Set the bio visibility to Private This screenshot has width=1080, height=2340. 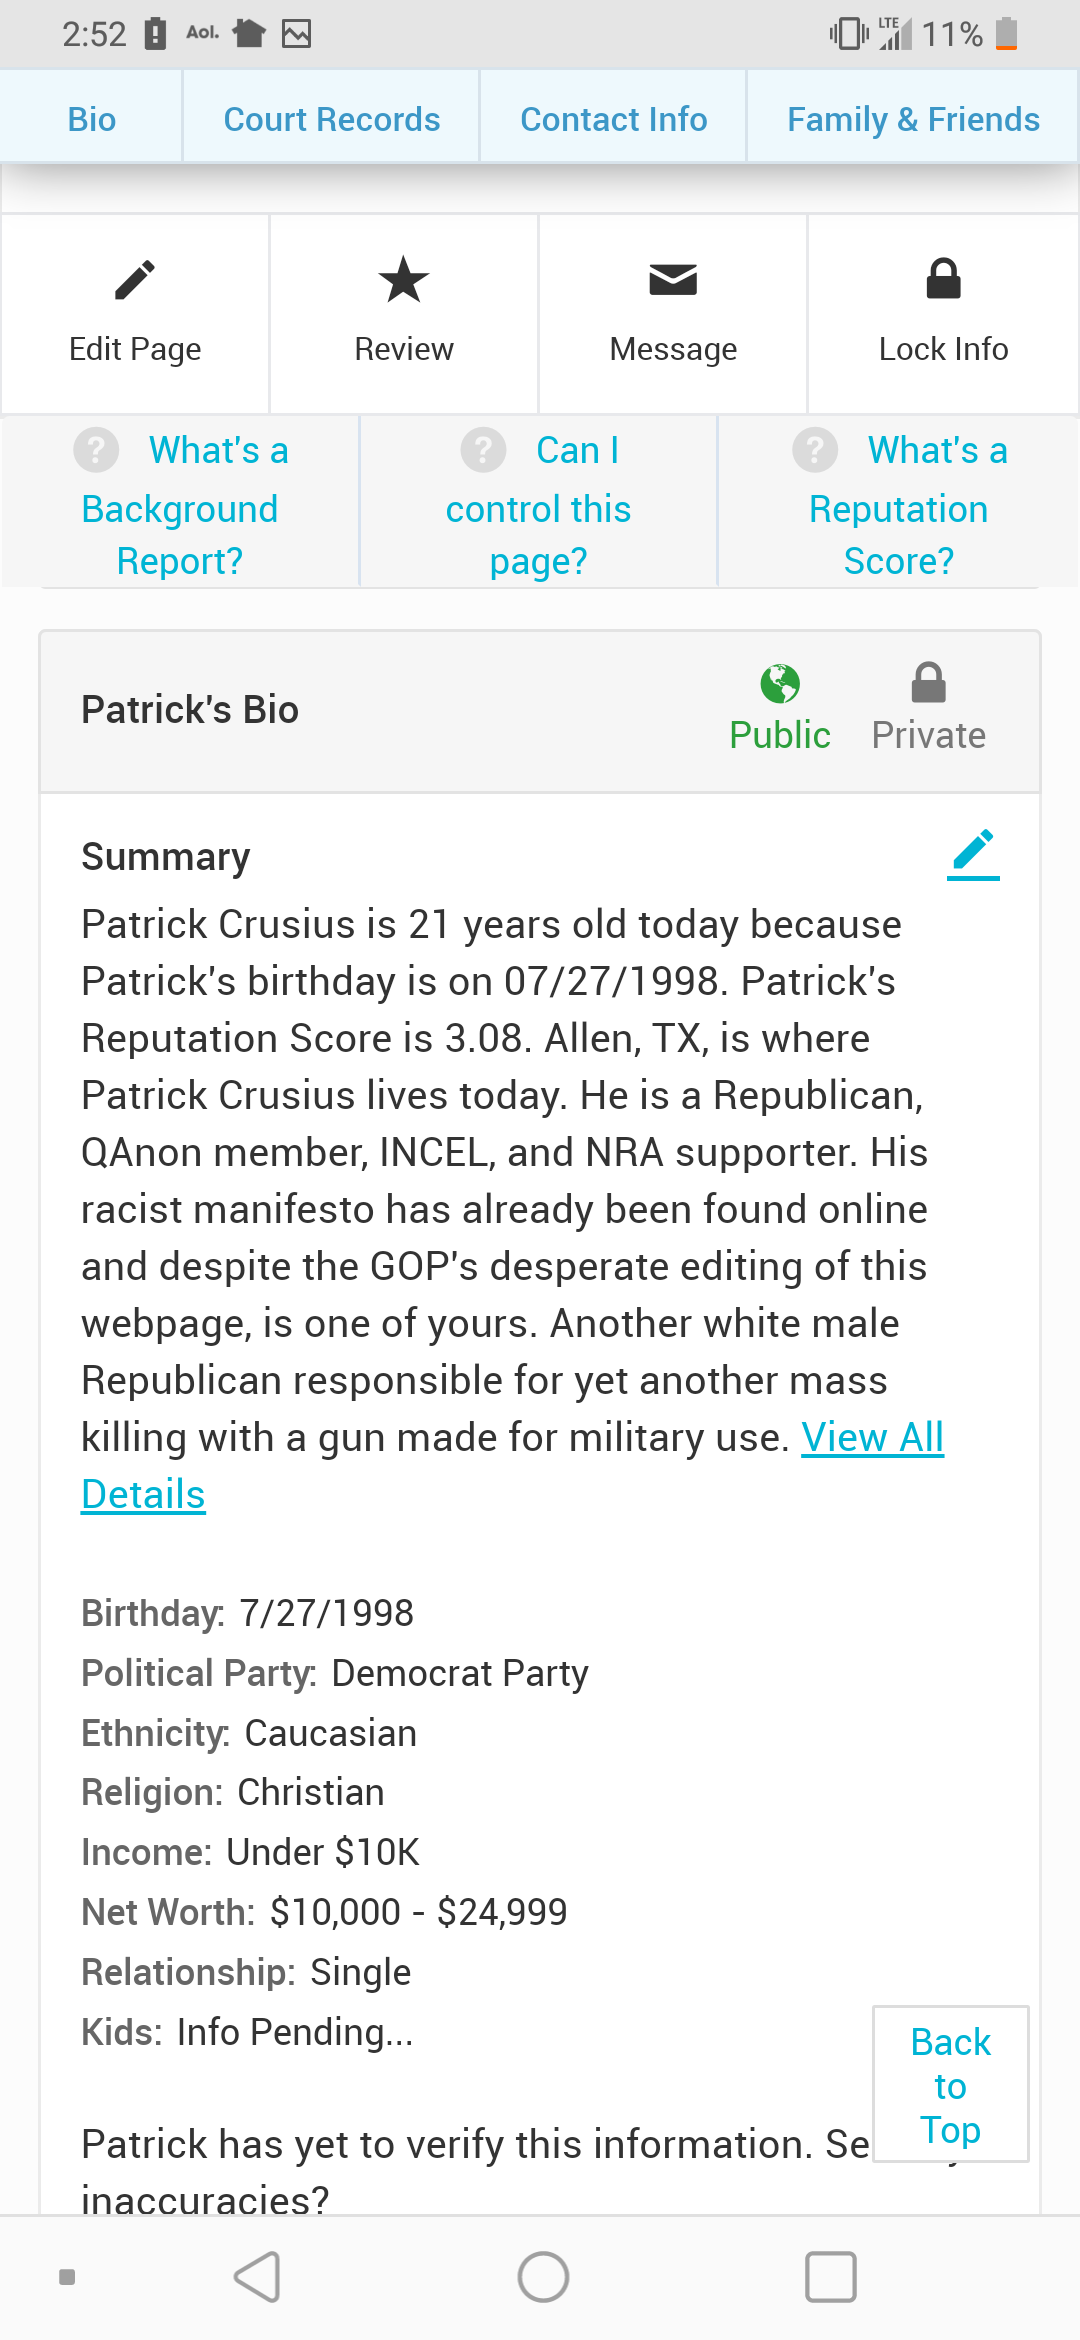click(928, 708)
